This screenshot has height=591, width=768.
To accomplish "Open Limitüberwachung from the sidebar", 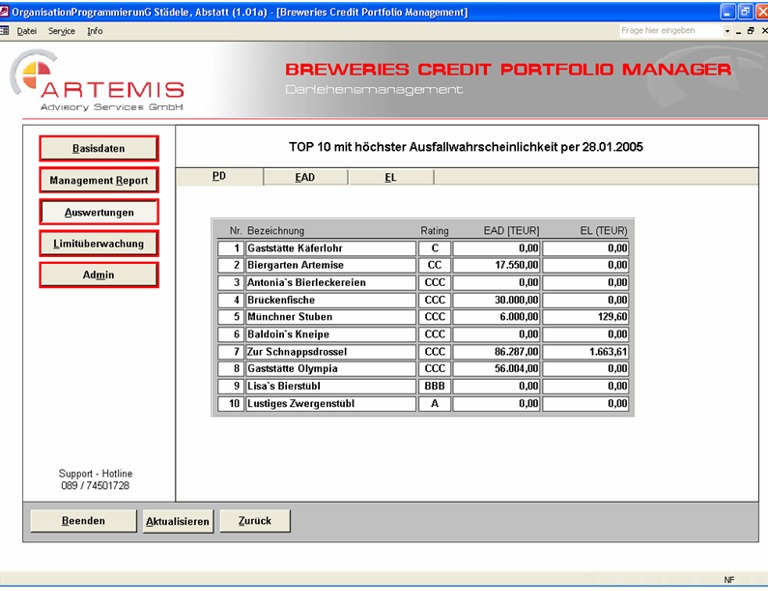I will [99, 243].
